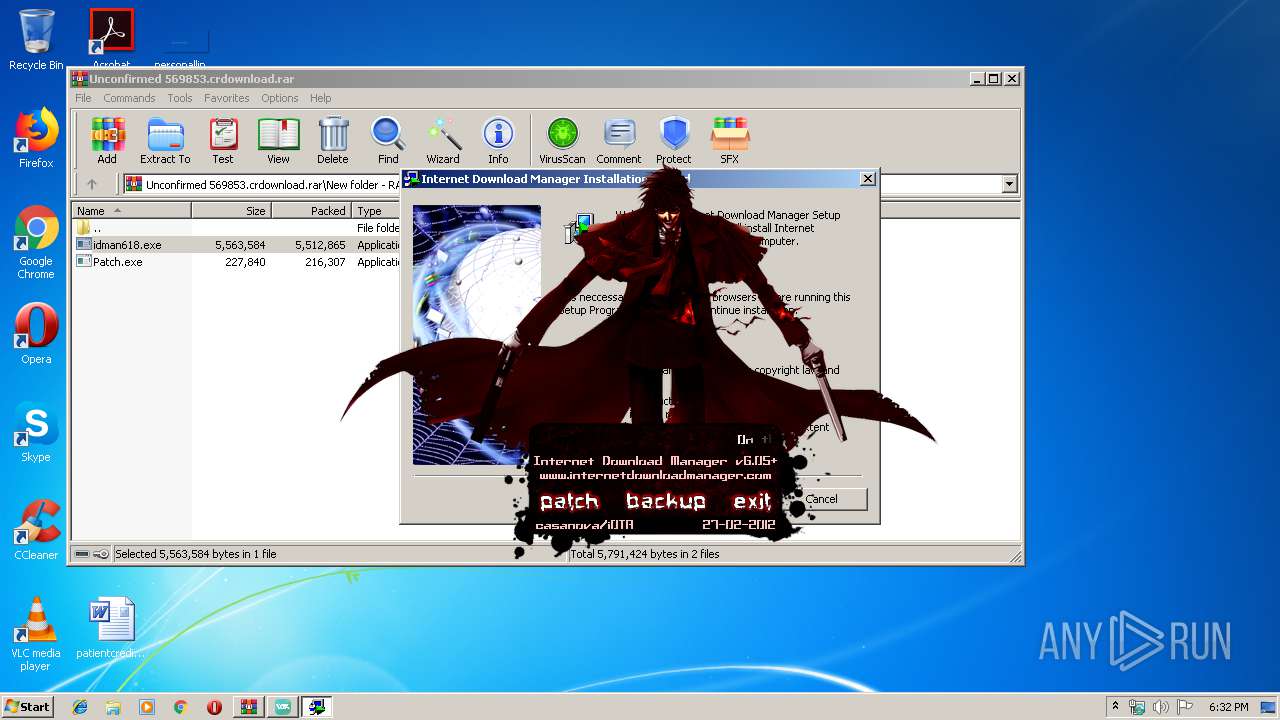Open the Commands menu

(x=129, y=98)
